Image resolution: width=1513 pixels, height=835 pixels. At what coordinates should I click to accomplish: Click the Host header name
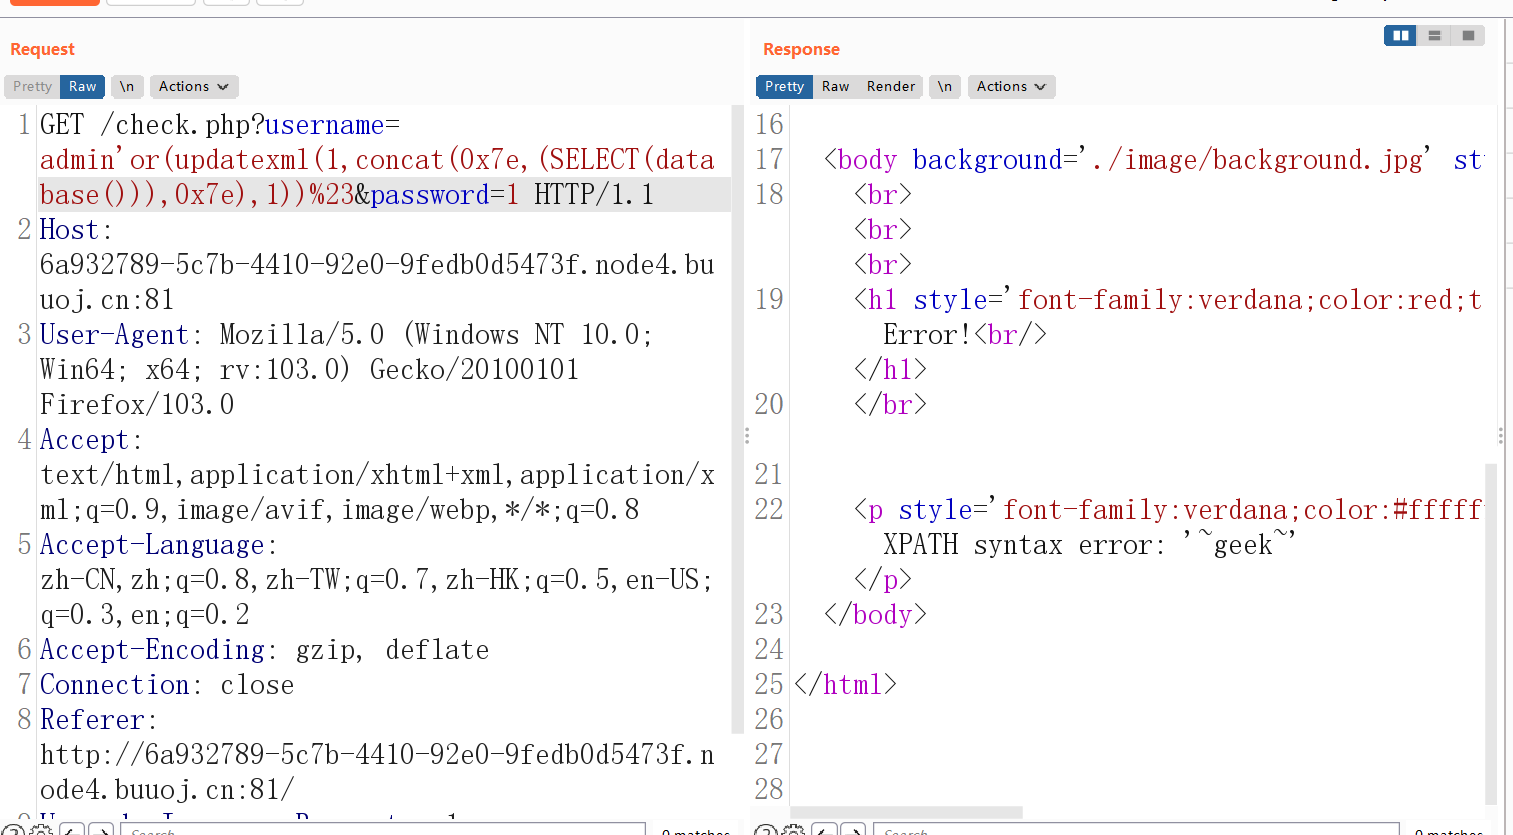[x=69, y=230]
